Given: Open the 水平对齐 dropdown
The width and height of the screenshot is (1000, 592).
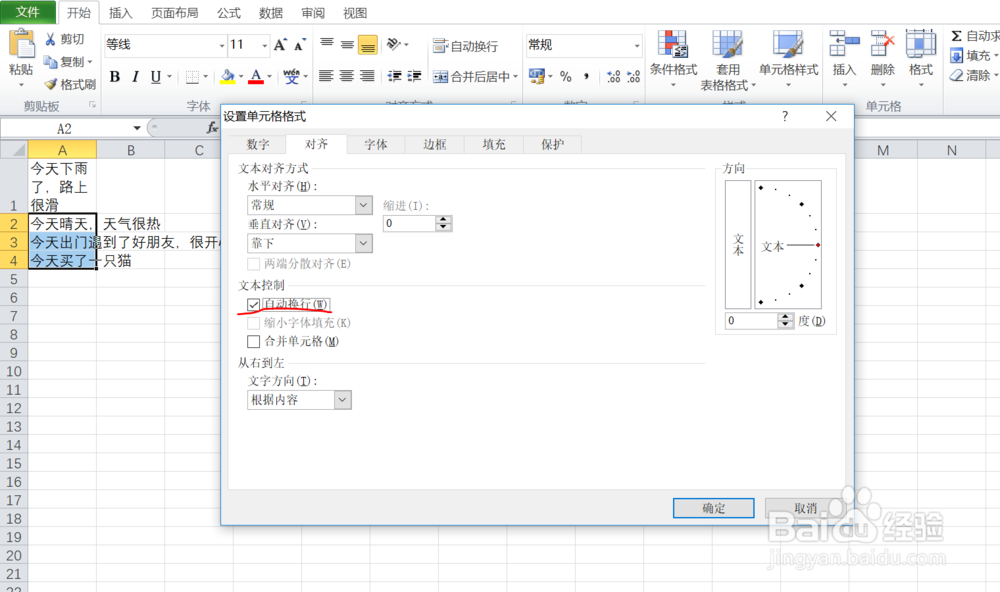Looking at the screenshot, I should [364, 205].
